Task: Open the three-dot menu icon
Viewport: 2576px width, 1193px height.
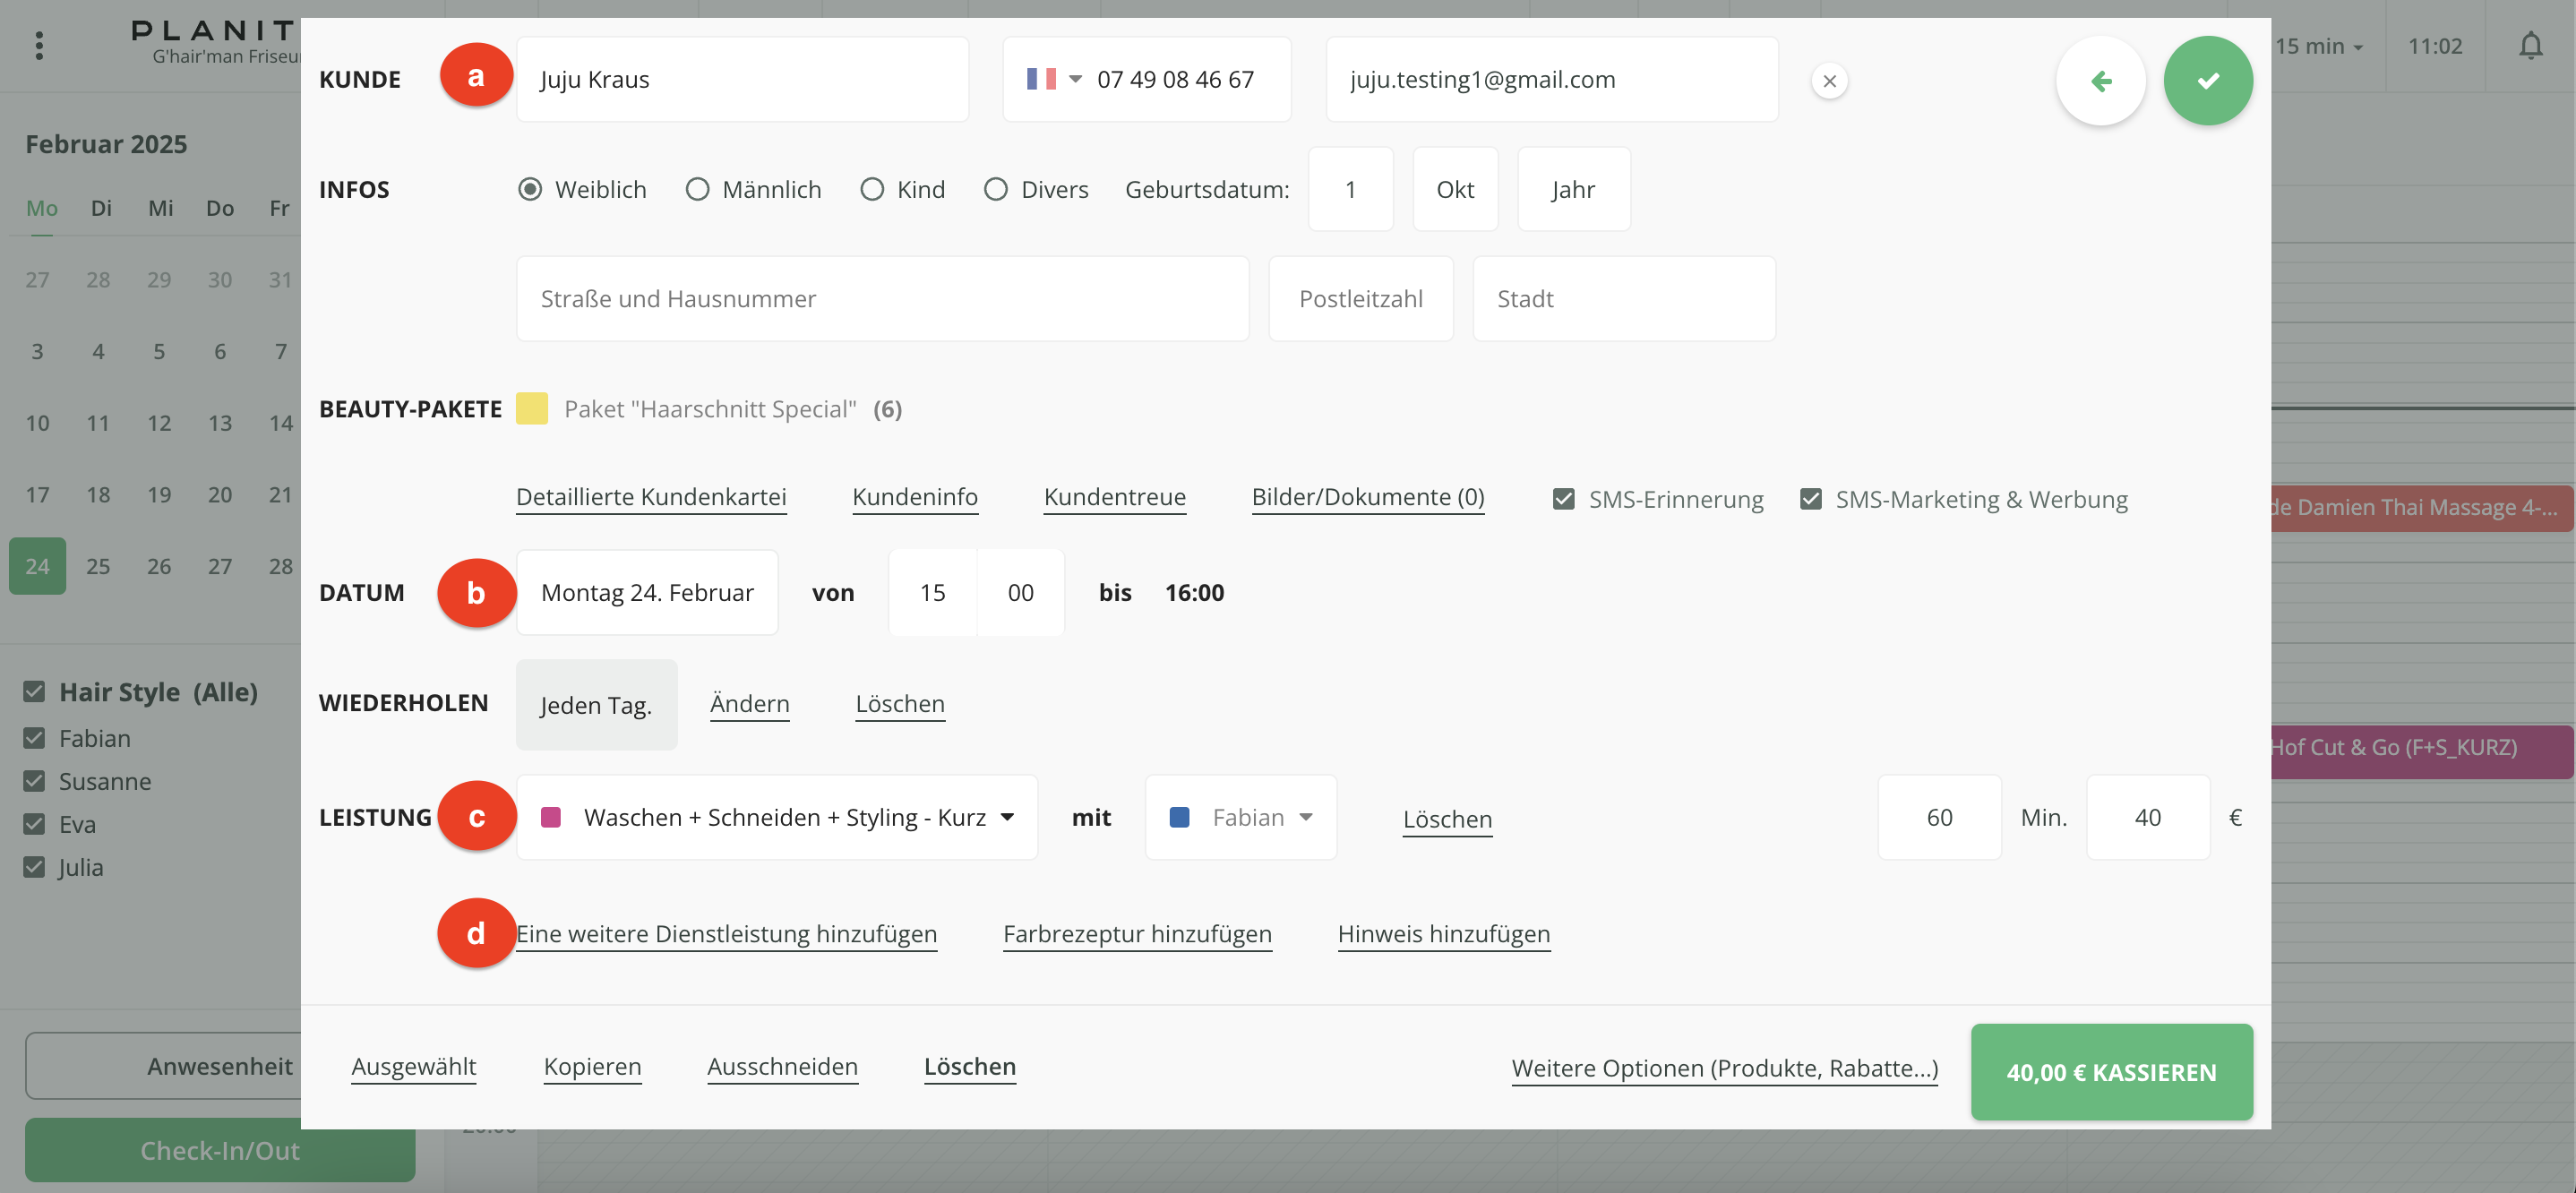Action: [x=39, y=46]
